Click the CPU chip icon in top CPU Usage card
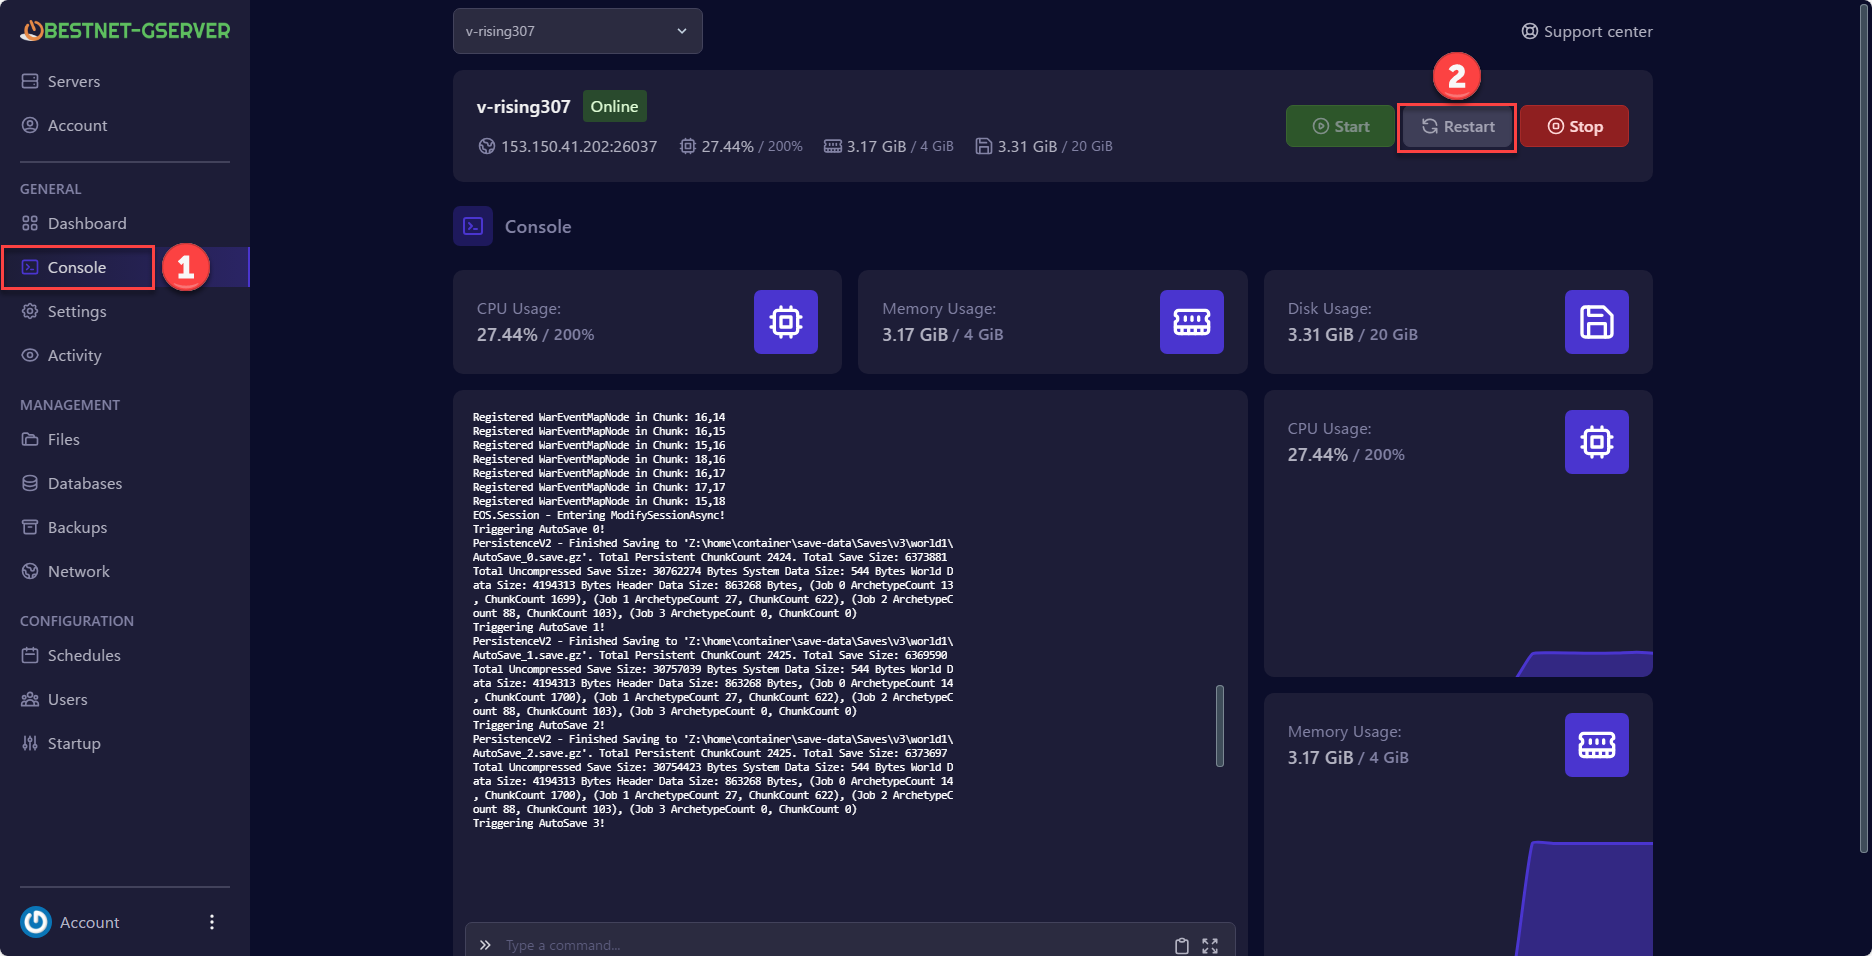This screenshot has height=956, width=1872. click(786, 322)
